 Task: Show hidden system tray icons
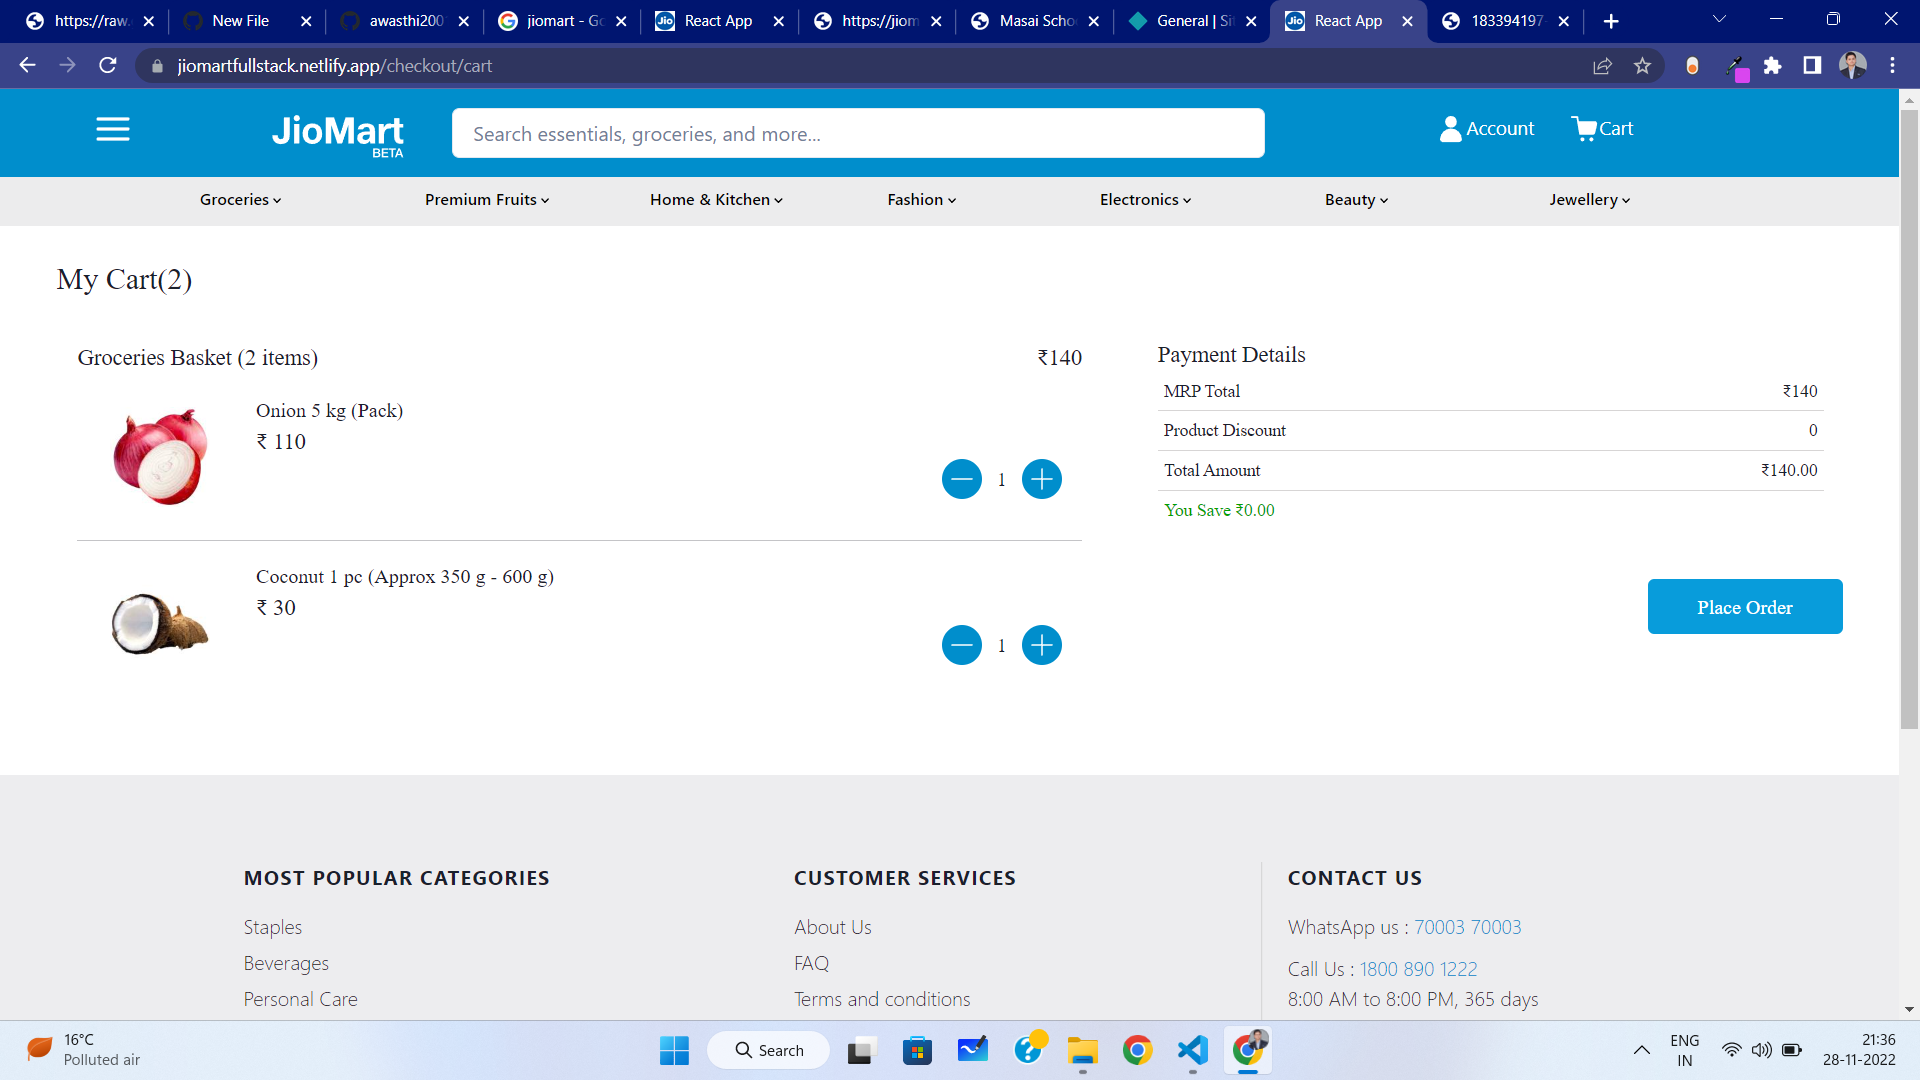click(x=1641, y=1050)
